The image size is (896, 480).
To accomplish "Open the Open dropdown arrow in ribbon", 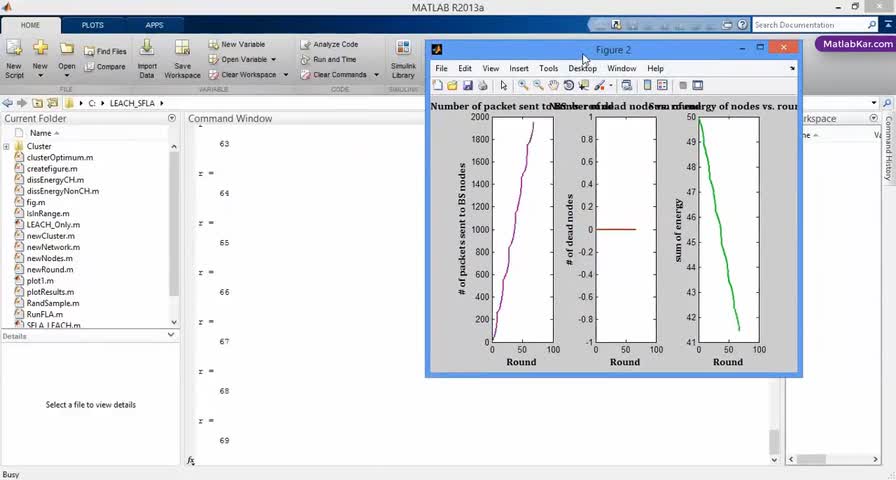I will (x=67, y=75).
